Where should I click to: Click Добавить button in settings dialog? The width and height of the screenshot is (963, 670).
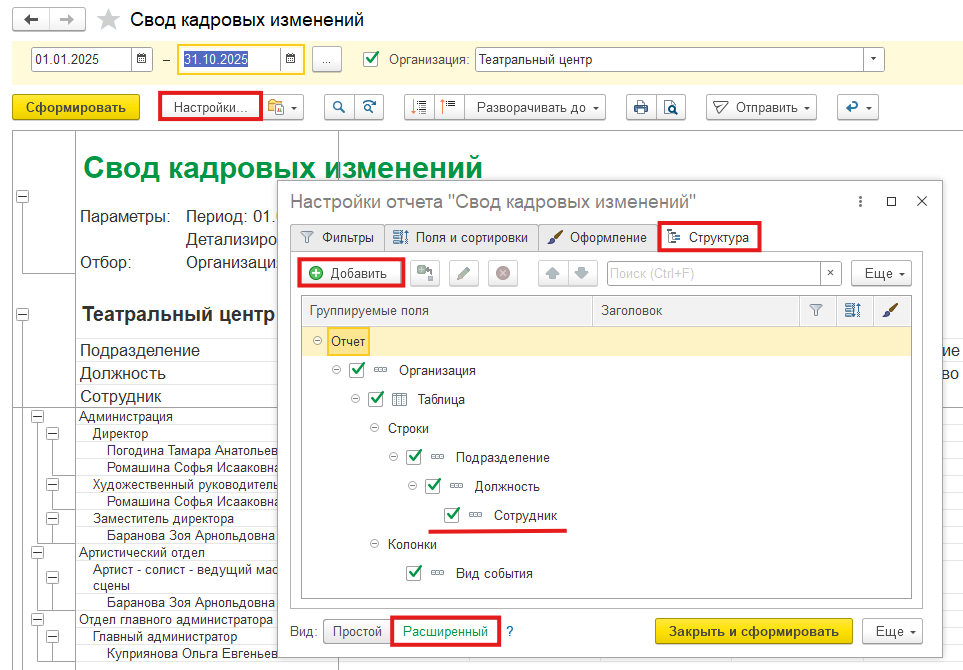pos(351,273)
